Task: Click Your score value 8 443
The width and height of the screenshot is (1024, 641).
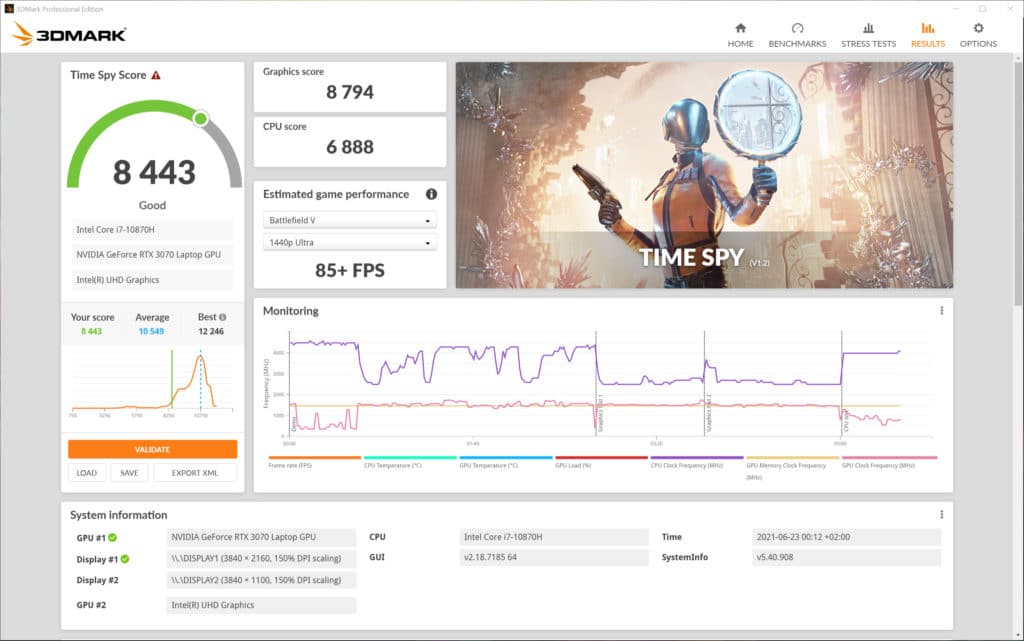Action: pos(91,331)
